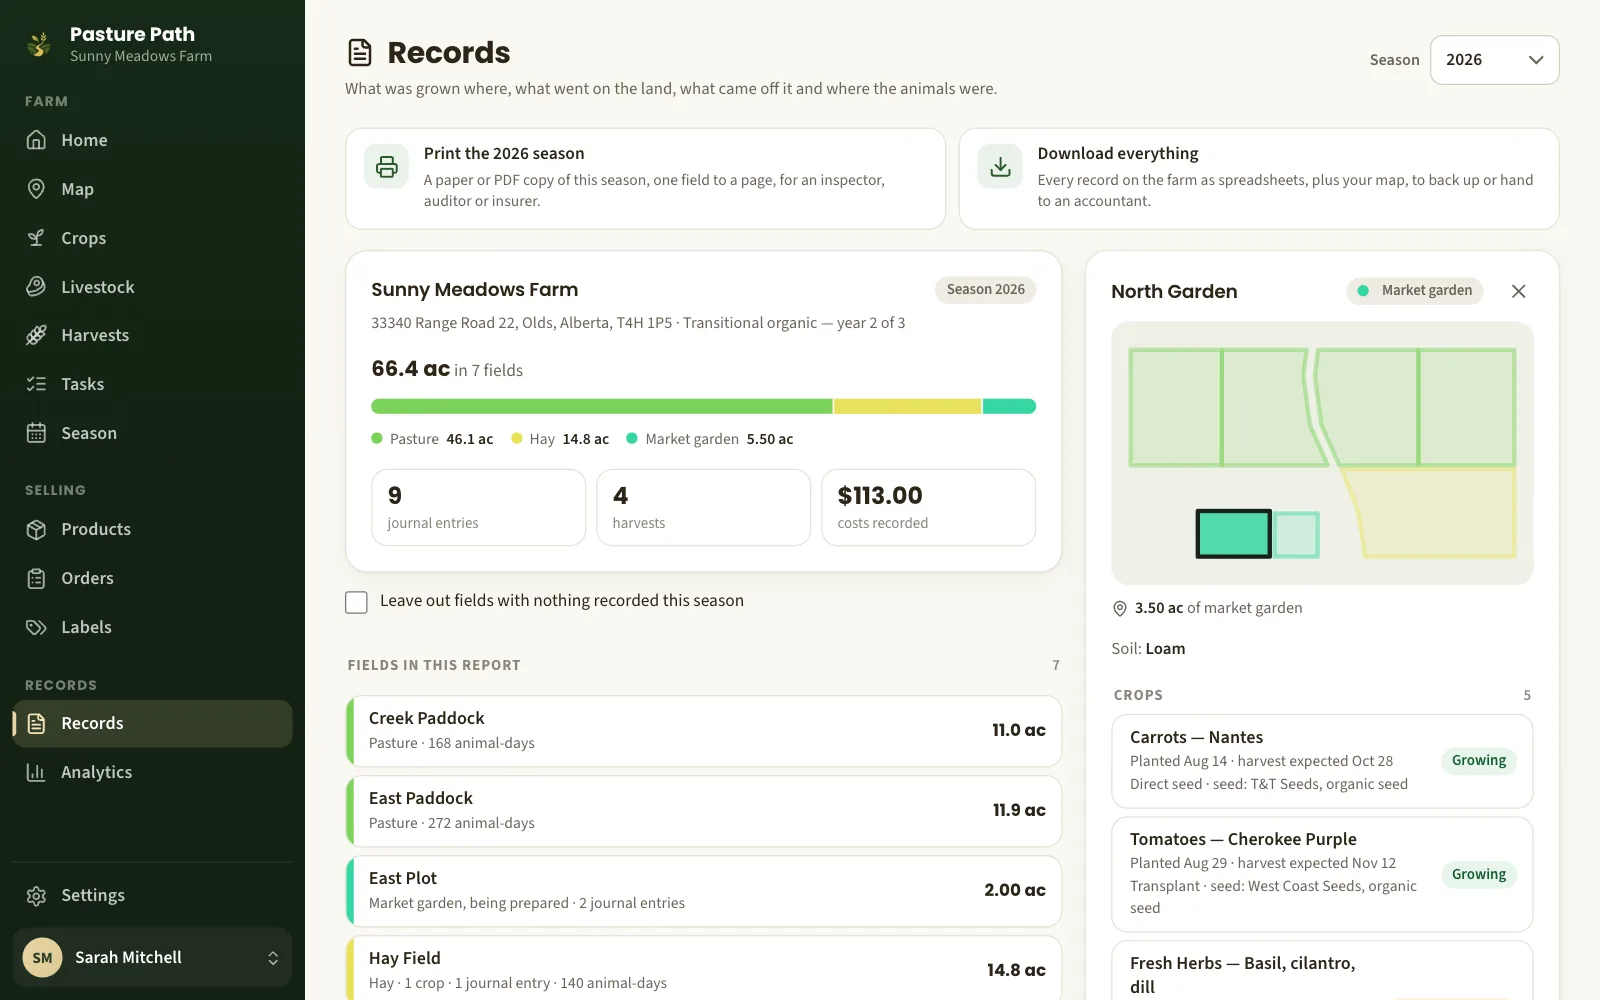Check Leave out fields with nothing recorded
Screen dimensions: 1600x1000
point(356,602)
